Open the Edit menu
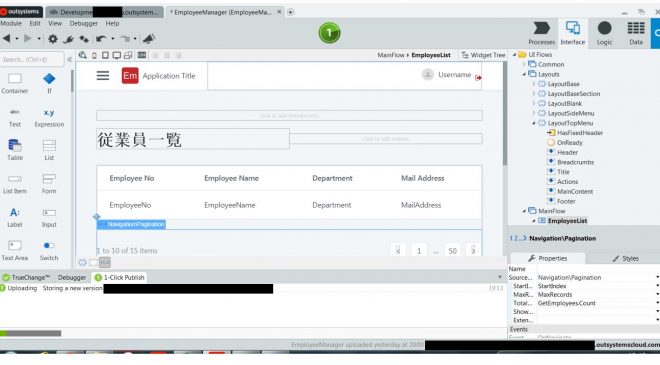This screenshot has width=660, height=365. [x=35, y=24]
